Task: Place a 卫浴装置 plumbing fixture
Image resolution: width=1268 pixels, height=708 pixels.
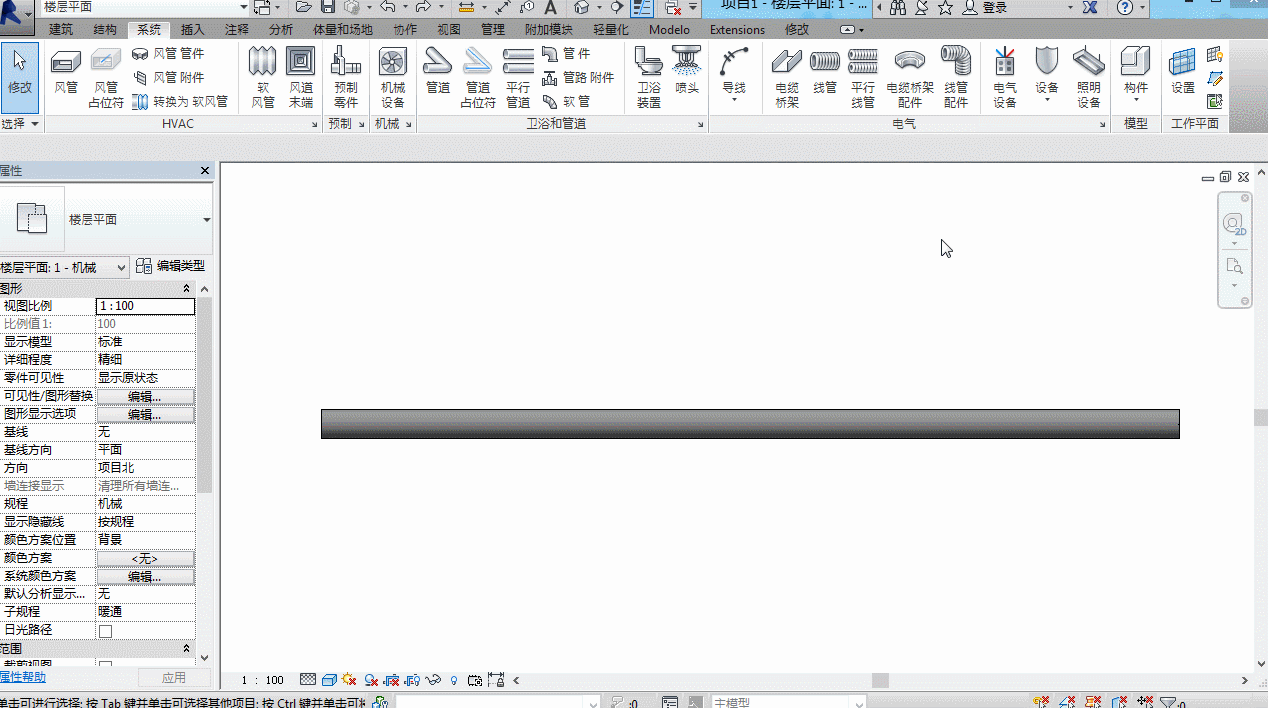Action: (649, 78)
